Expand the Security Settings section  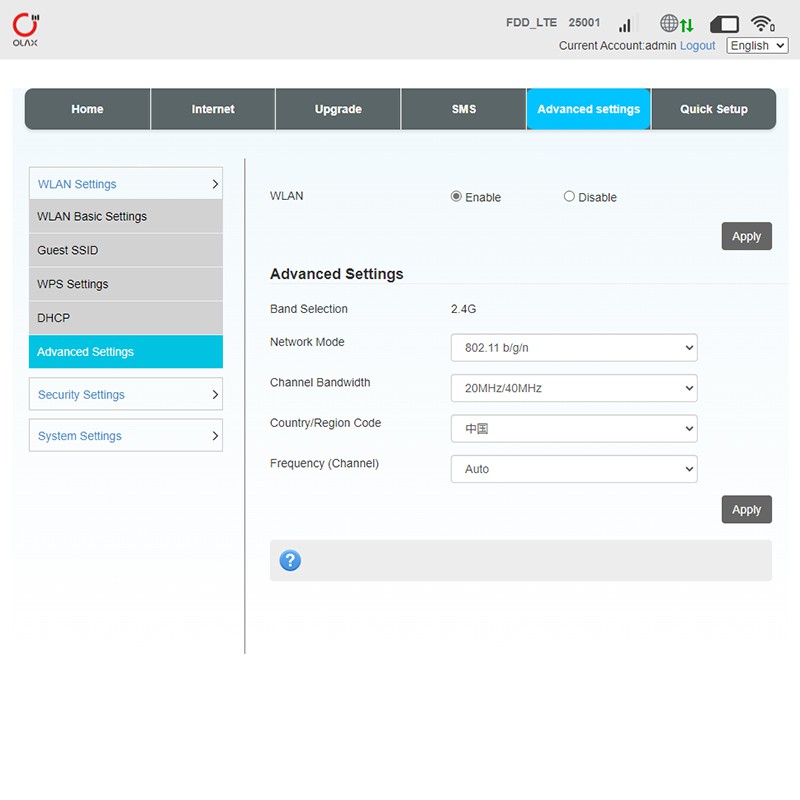point(126,395)
